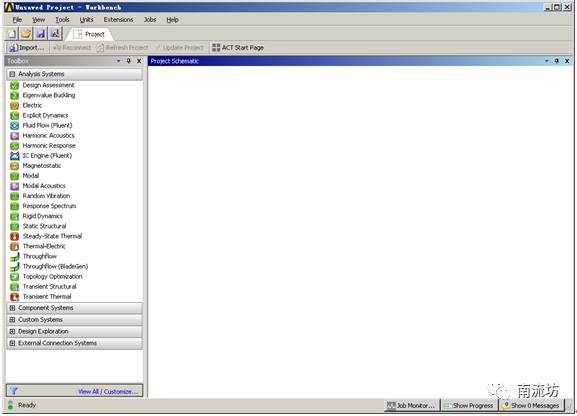The height and width of the screenshot is (416, 577).
Task: Open the View All / Customize... link
Action: click(x=108, y=391)
